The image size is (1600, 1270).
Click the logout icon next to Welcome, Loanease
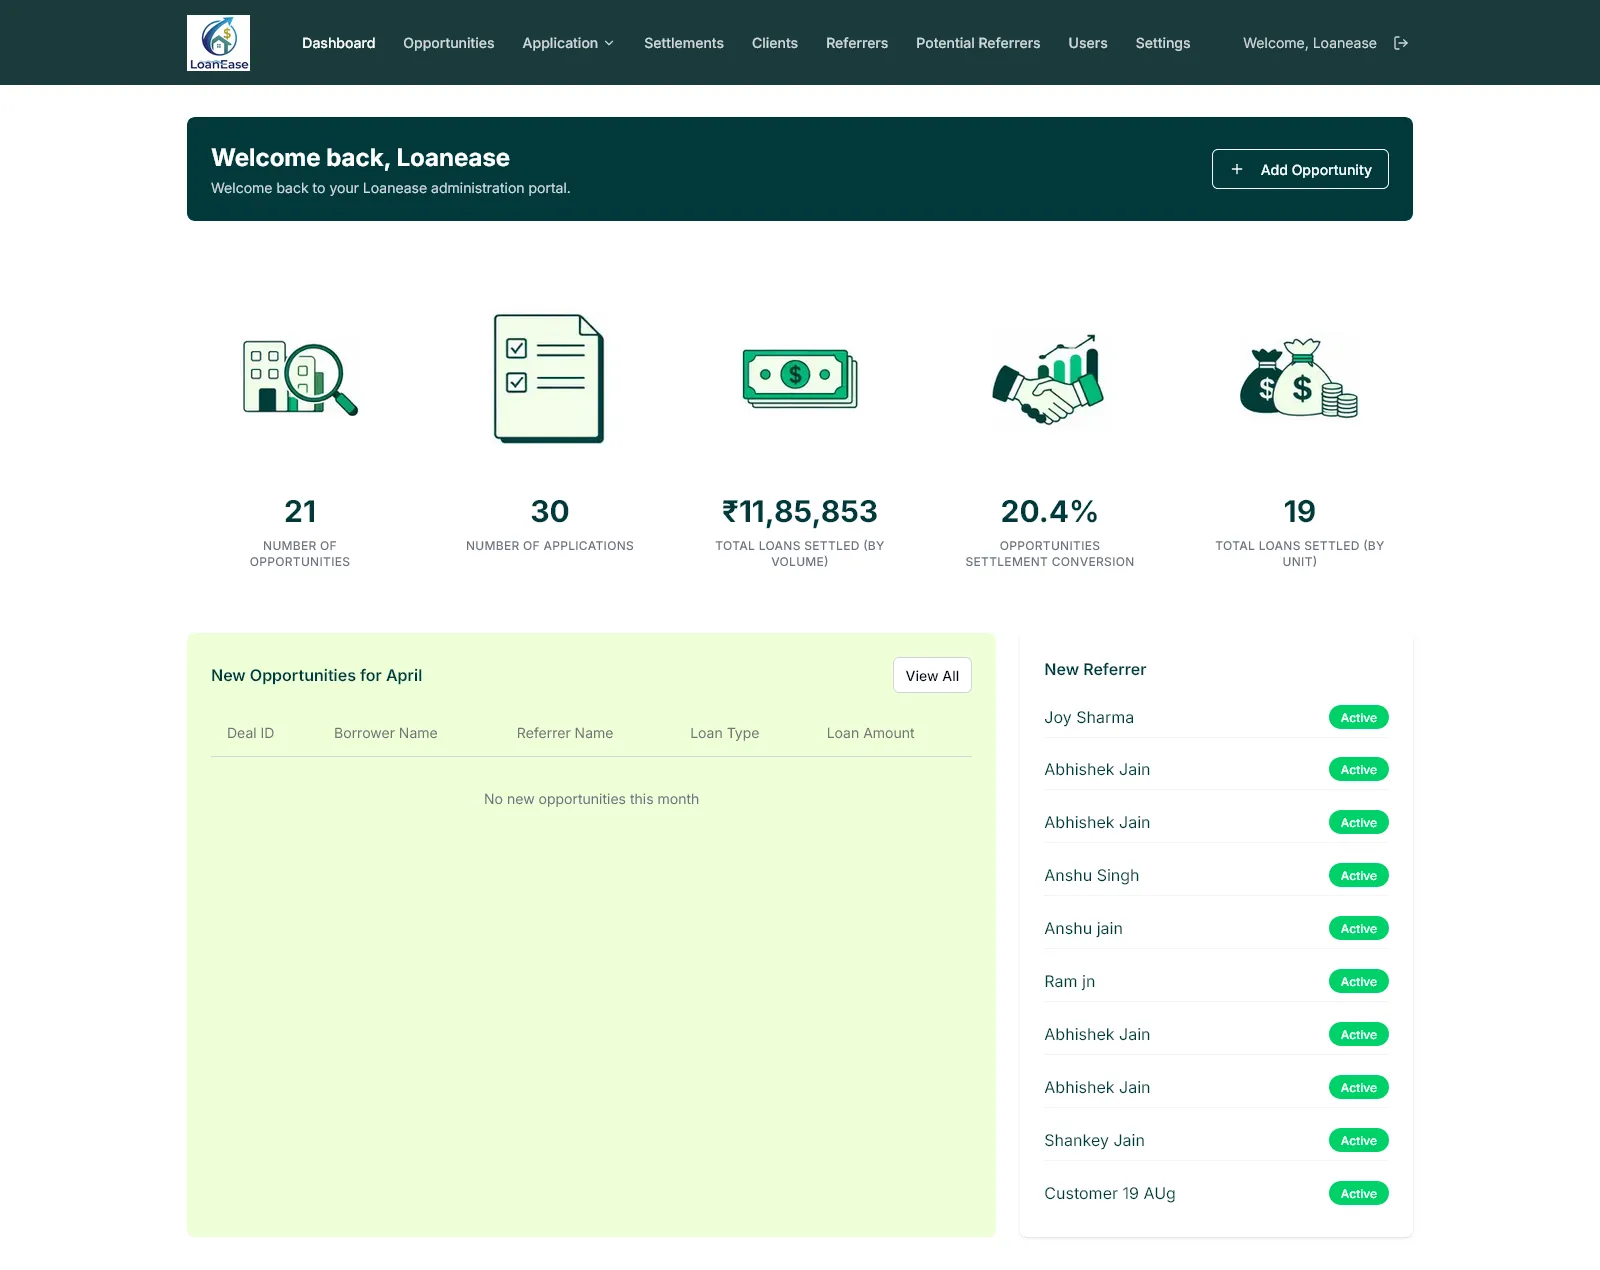pyautogui.click(x=1400, y=43)
